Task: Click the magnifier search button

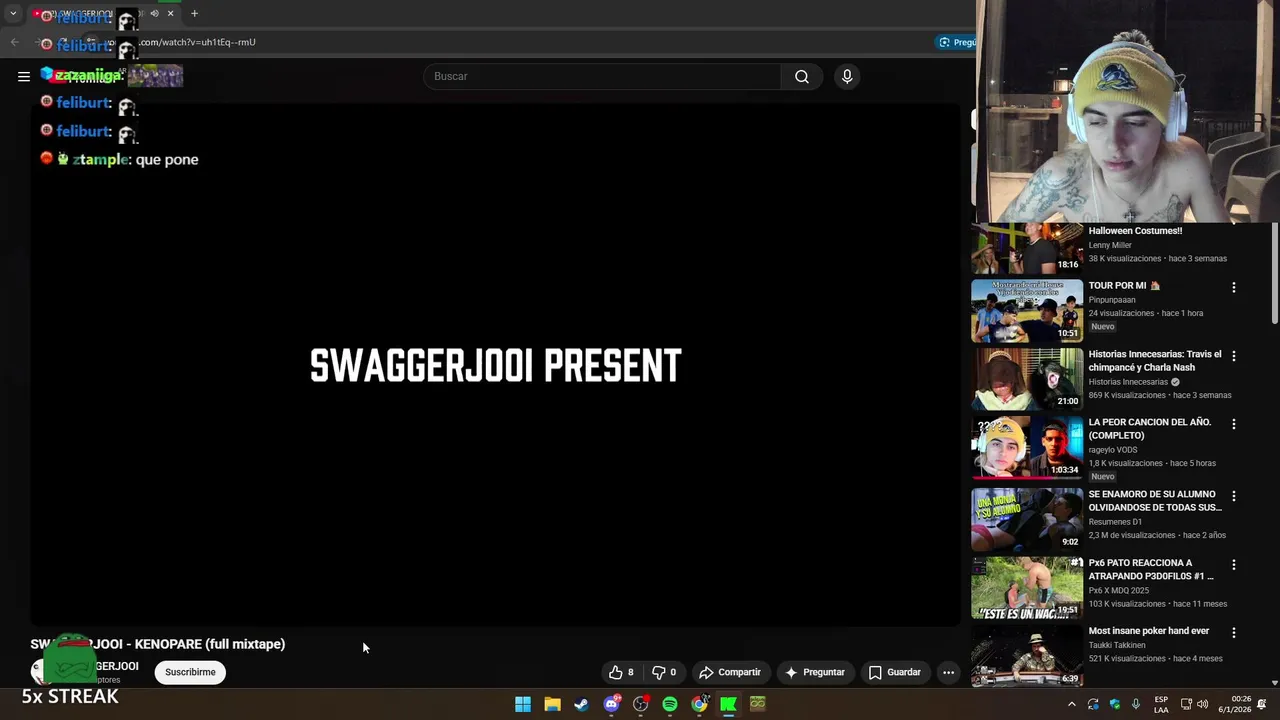Action: tap(802, 76)
